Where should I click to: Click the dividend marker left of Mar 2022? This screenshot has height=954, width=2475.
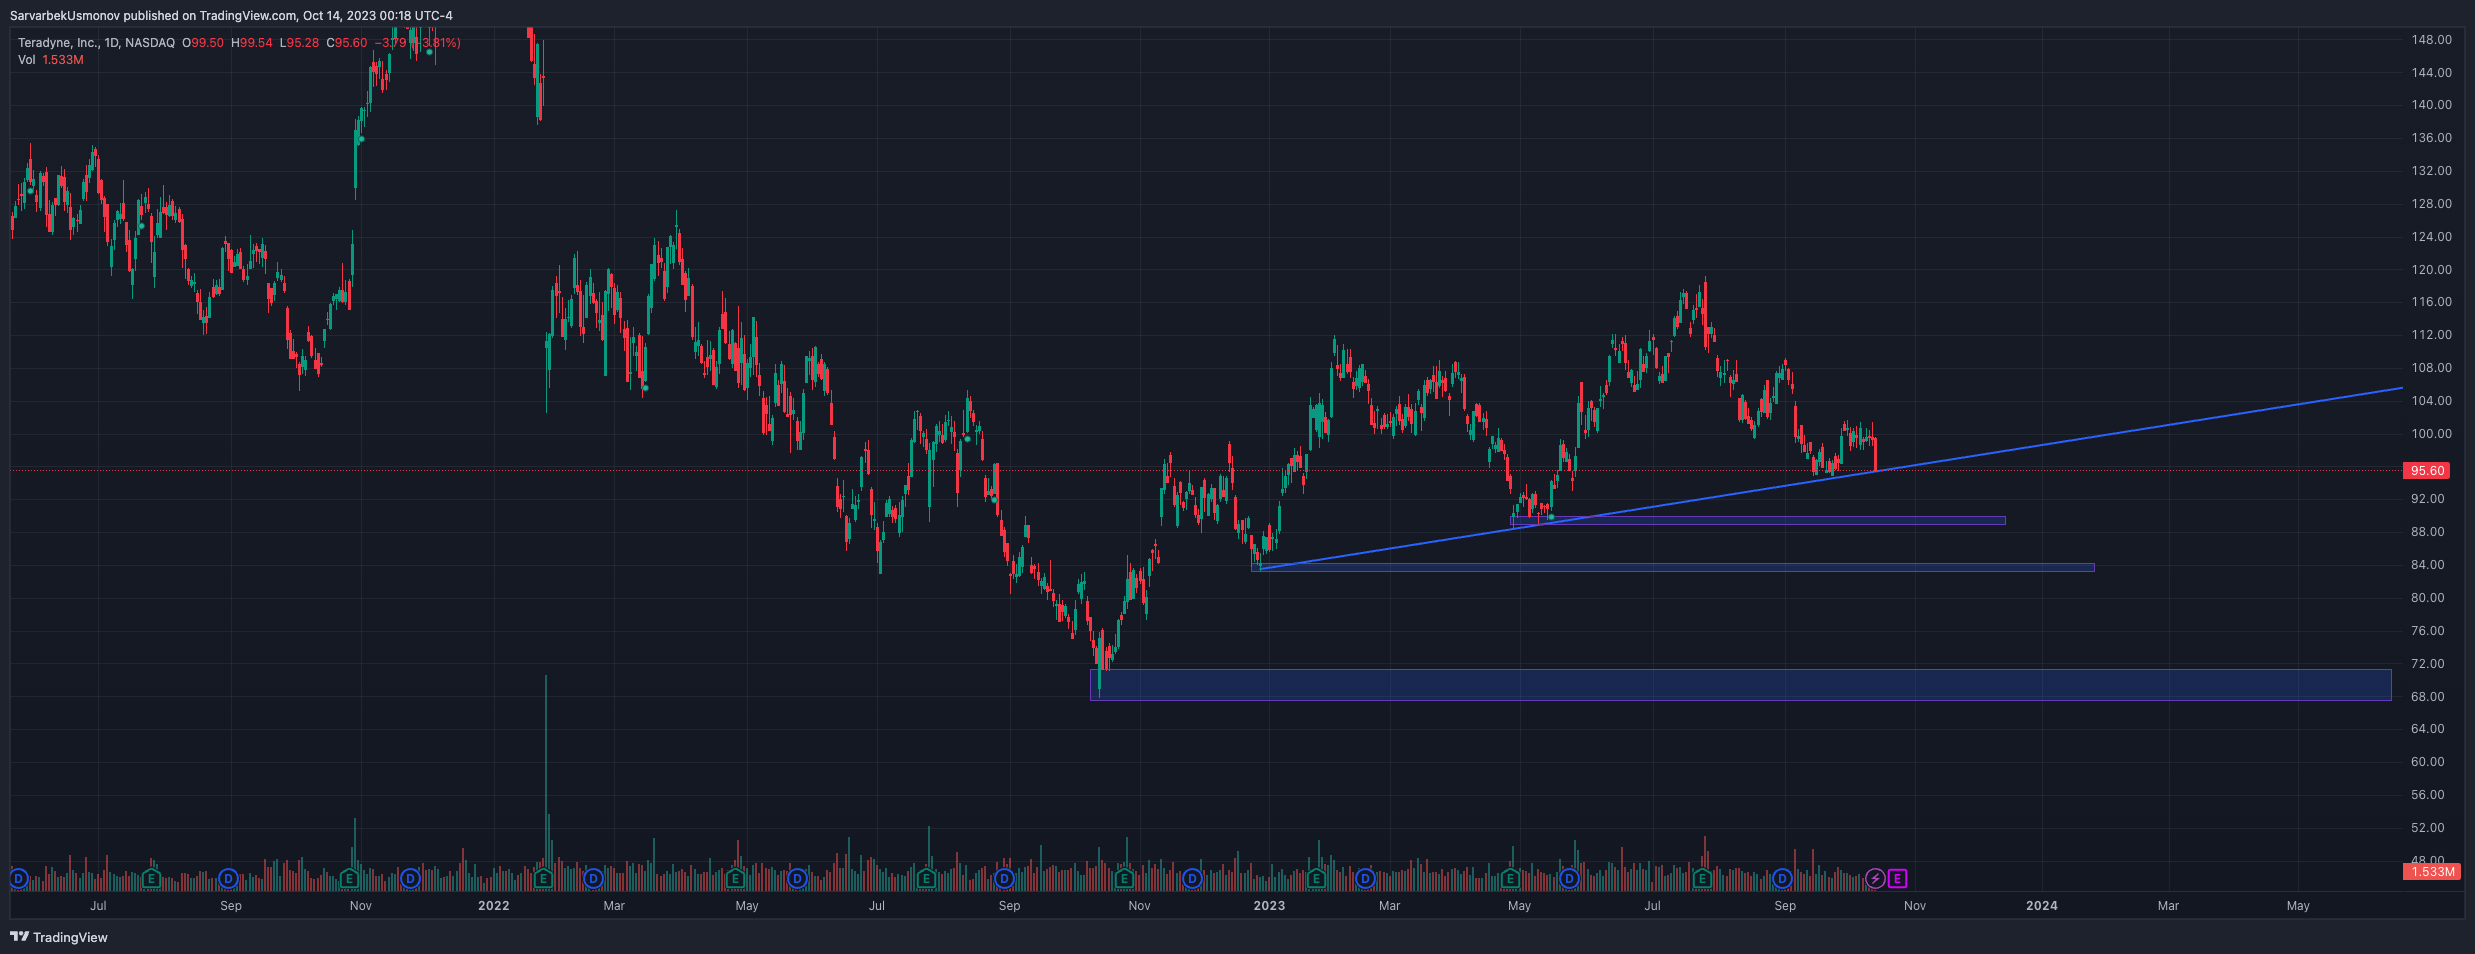click(x=594, y=879)
